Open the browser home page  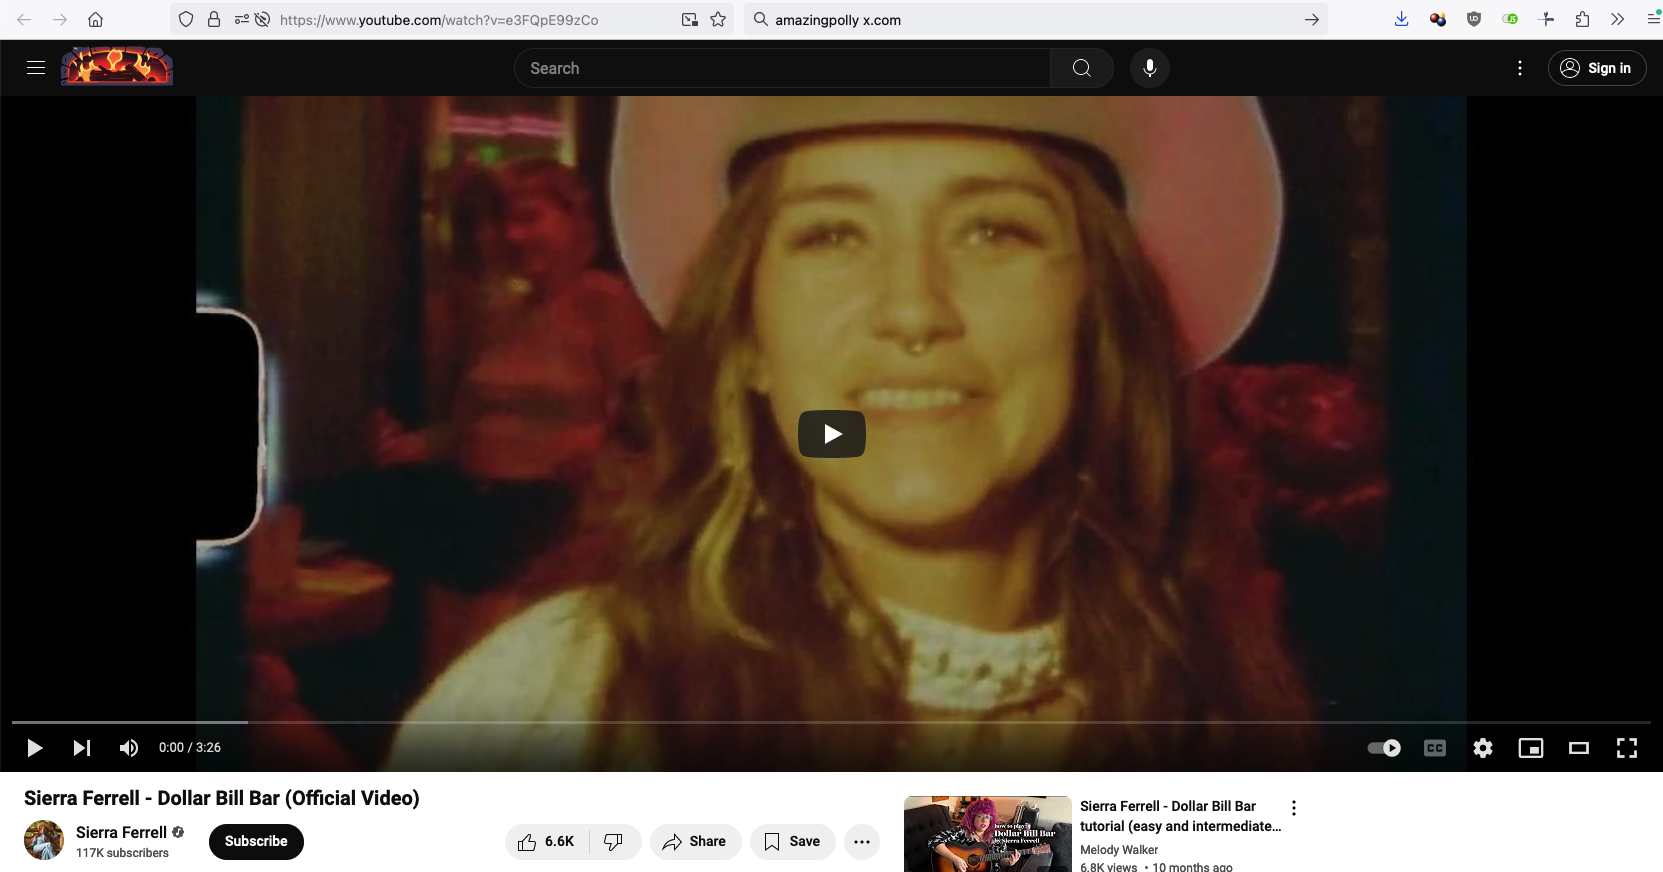(96, 19)
